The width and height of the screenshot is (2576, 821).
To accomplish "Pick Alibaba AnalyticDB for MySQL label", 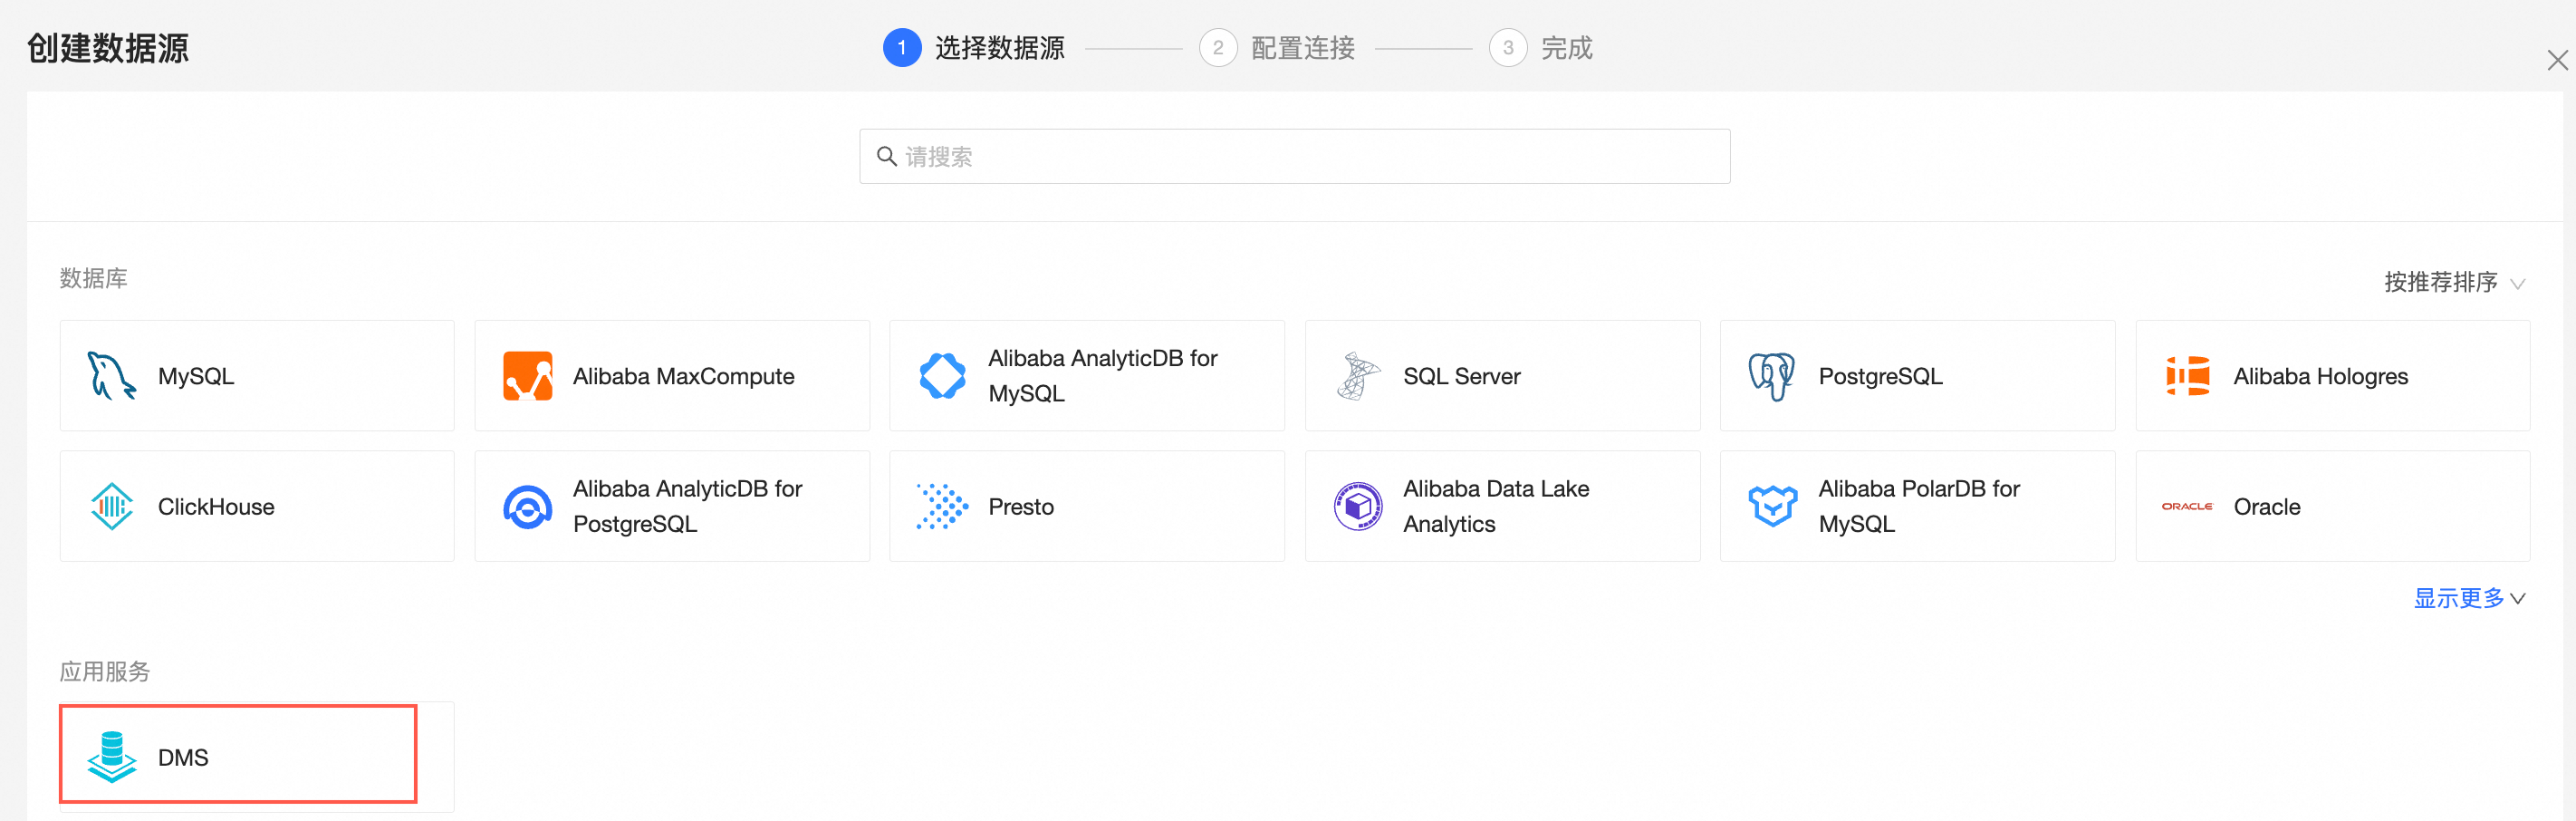I will [1103, 376].
